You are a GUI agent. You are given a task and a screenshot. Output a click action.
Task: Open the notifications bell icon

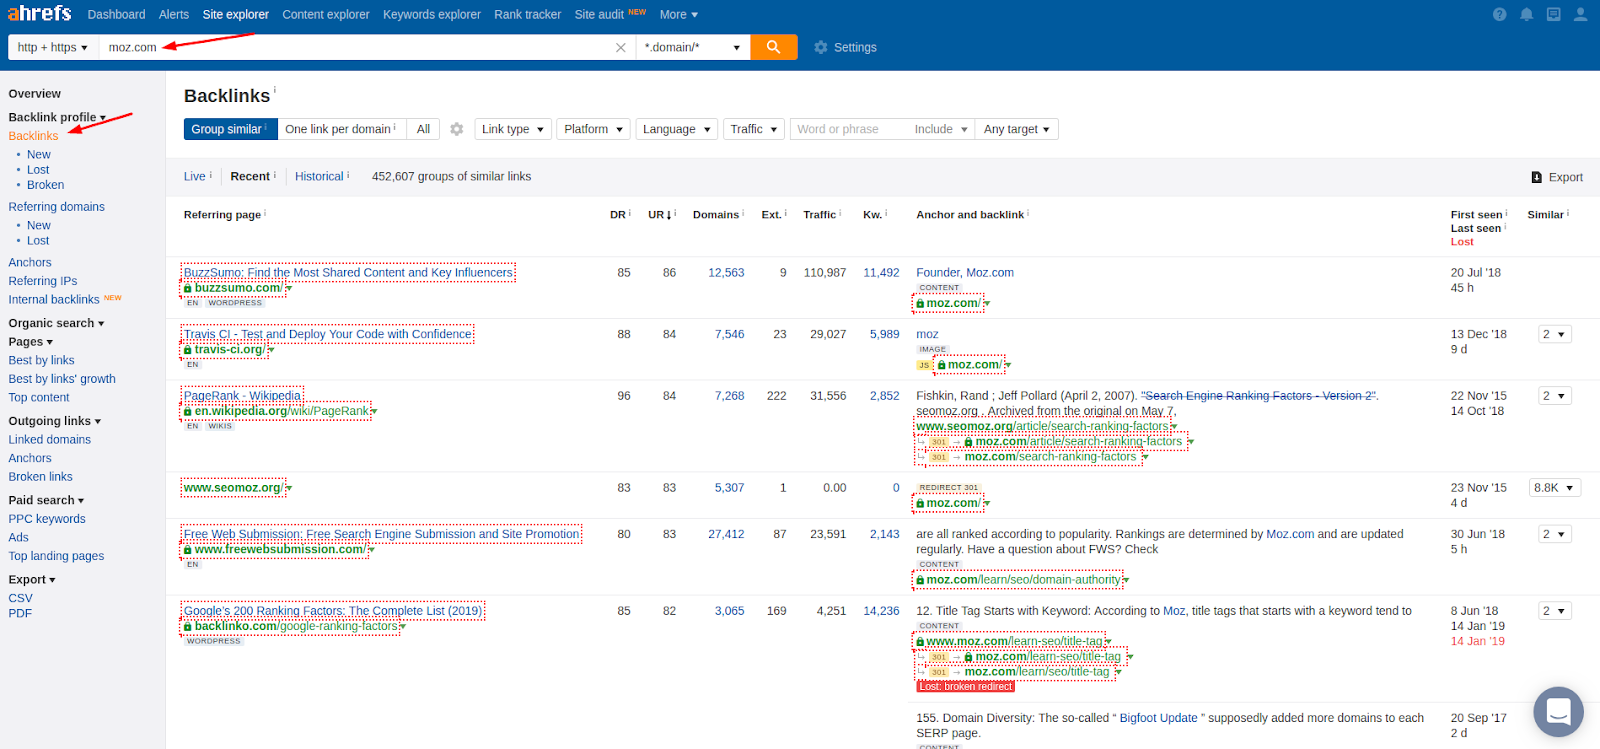1526,14
